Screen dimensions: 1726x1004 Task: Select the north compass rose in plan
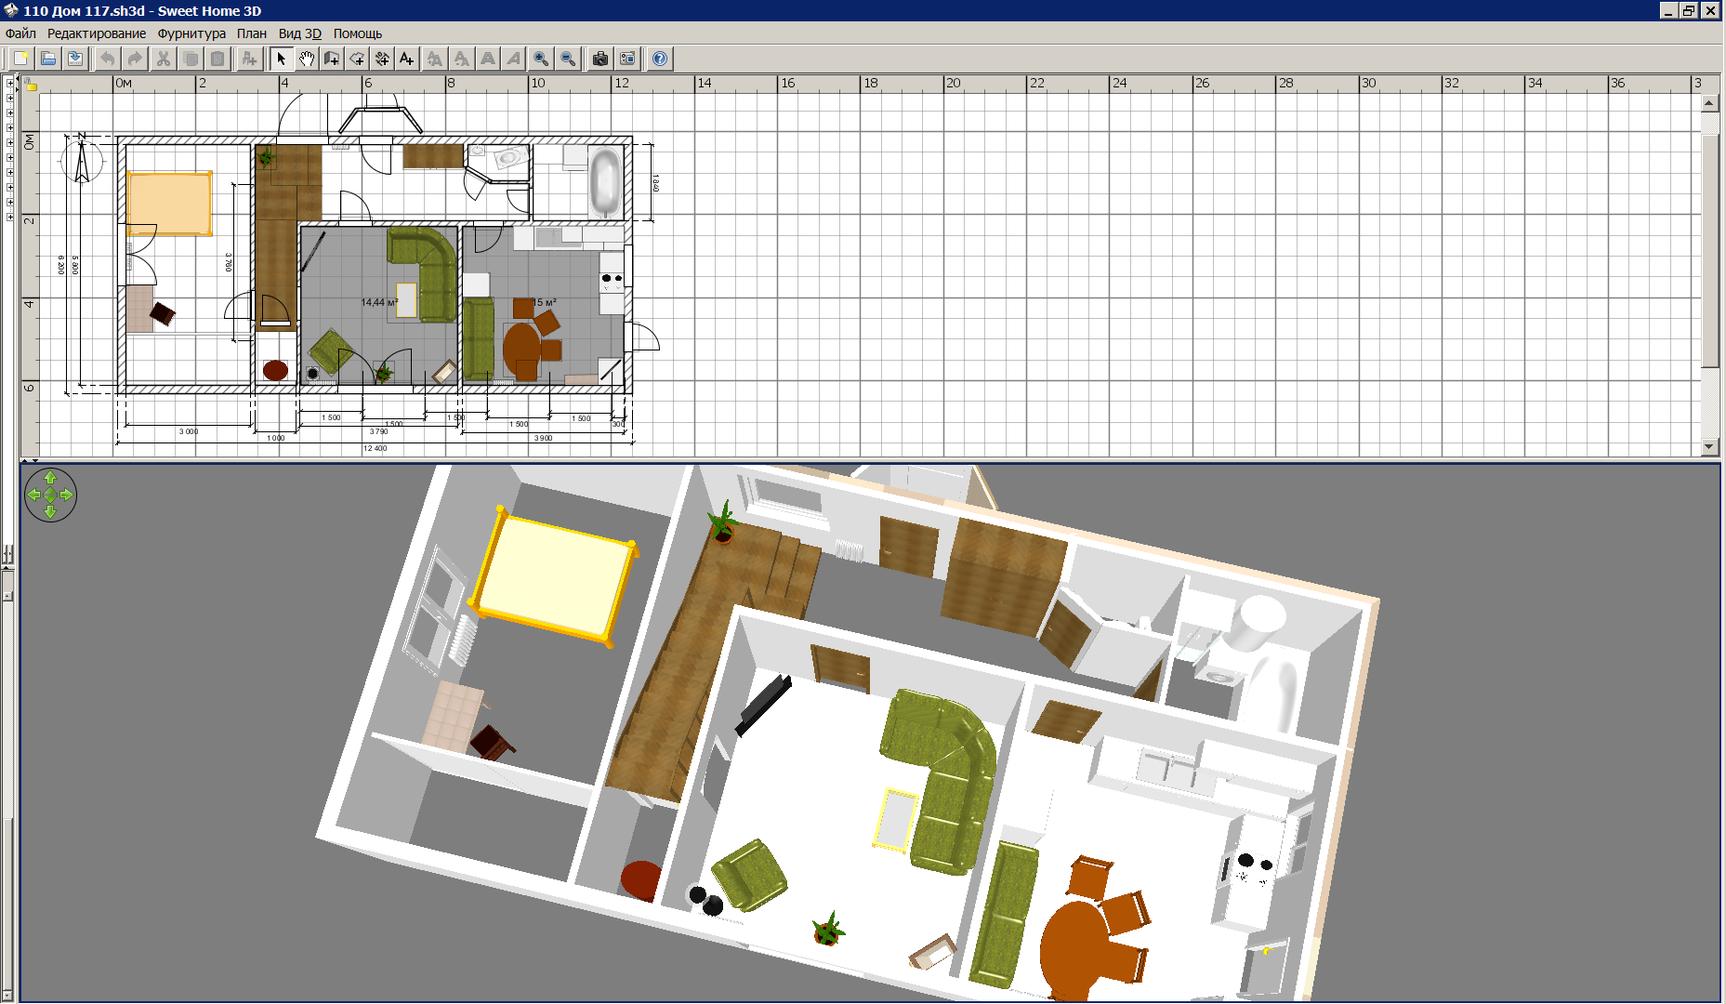tap(82, 160)
